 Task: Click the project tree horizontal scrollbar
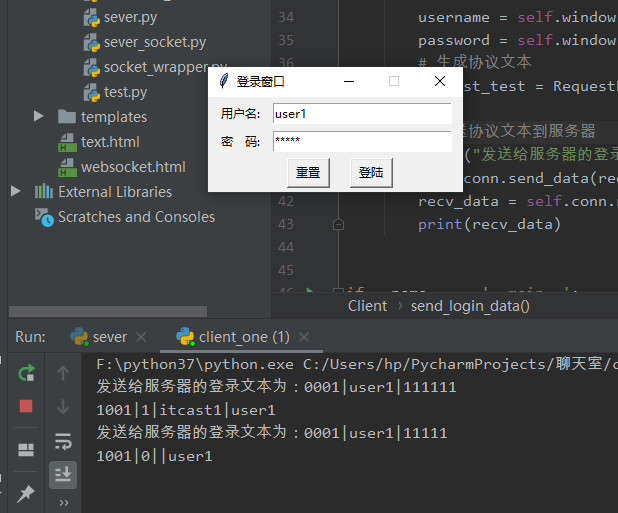pos(108,311)
